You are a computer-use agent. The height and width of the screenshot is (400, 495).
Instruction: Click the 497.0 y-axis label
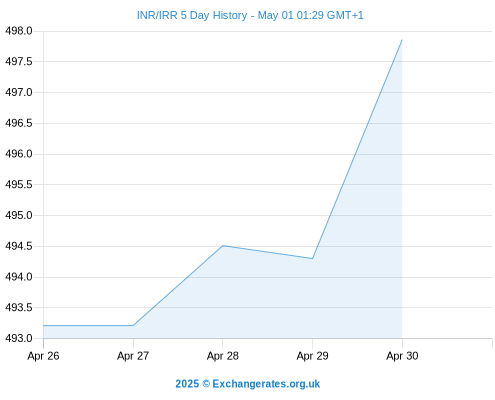(19, 92)
